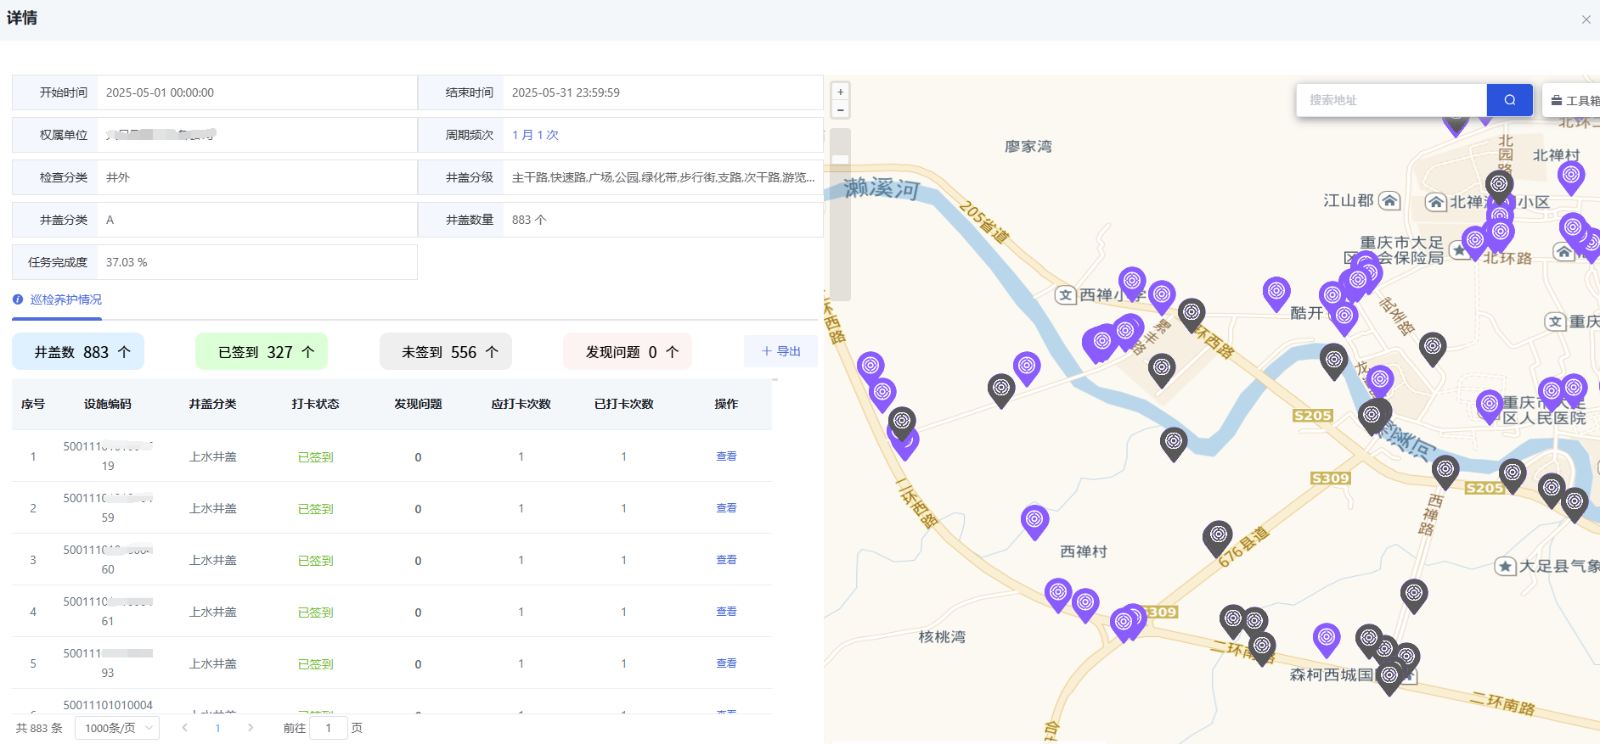
Task: Switch to the 巡检养护情况 tab
Action: (65, 300)
